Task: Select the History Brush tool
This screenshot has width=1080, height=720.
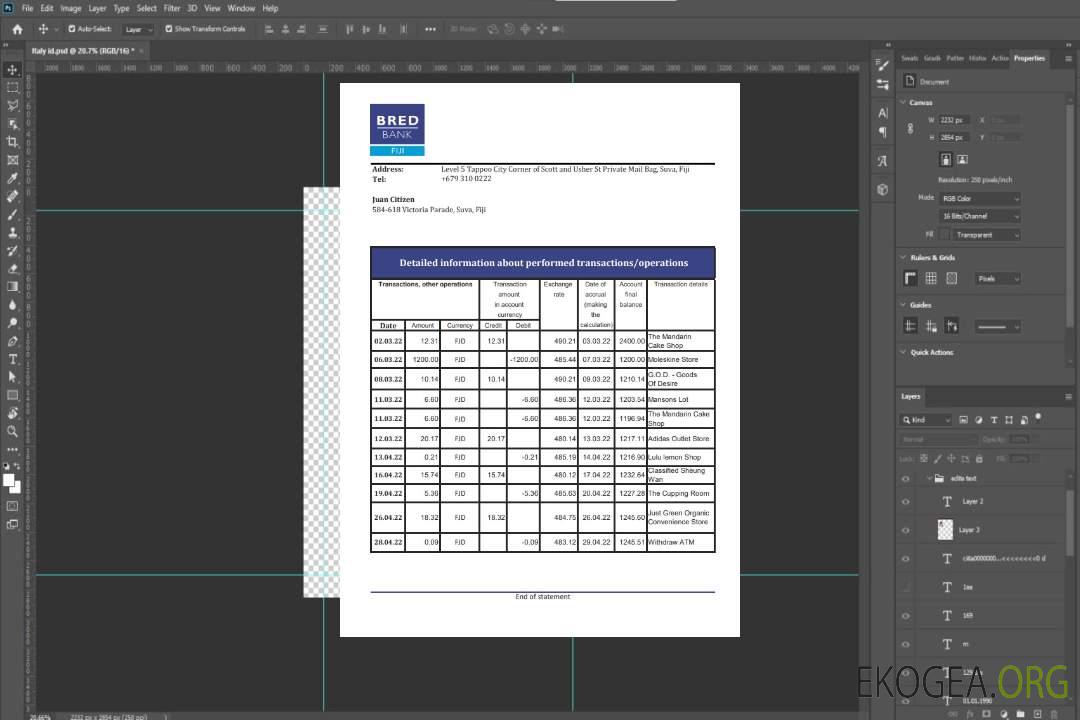Action: click(12, 251)
